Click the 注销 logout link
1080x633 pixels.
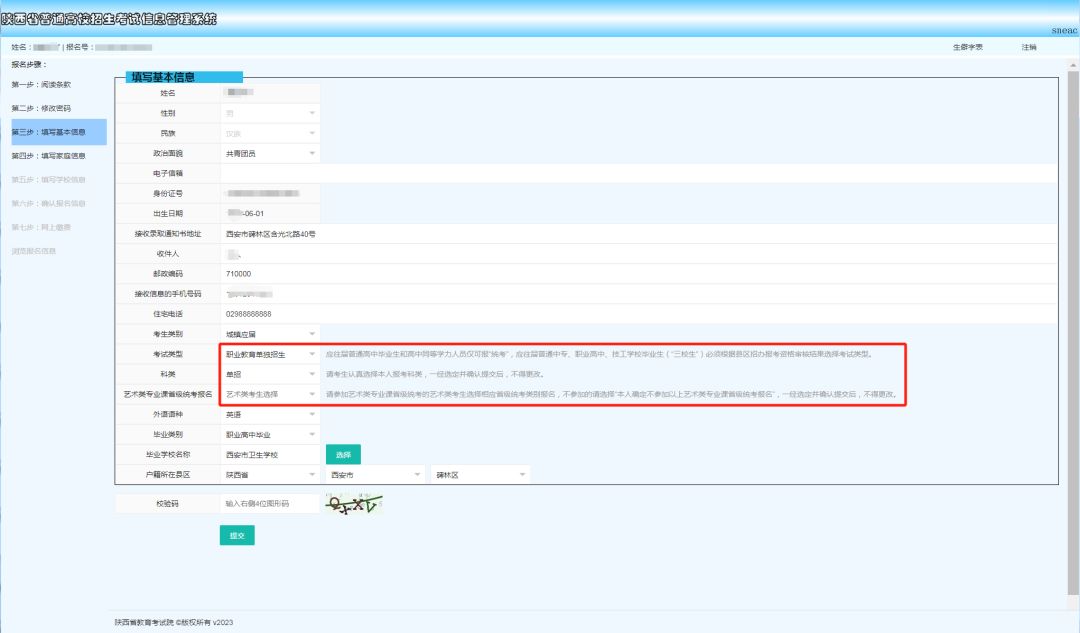pyautogui.click(x=1029, y=47)
